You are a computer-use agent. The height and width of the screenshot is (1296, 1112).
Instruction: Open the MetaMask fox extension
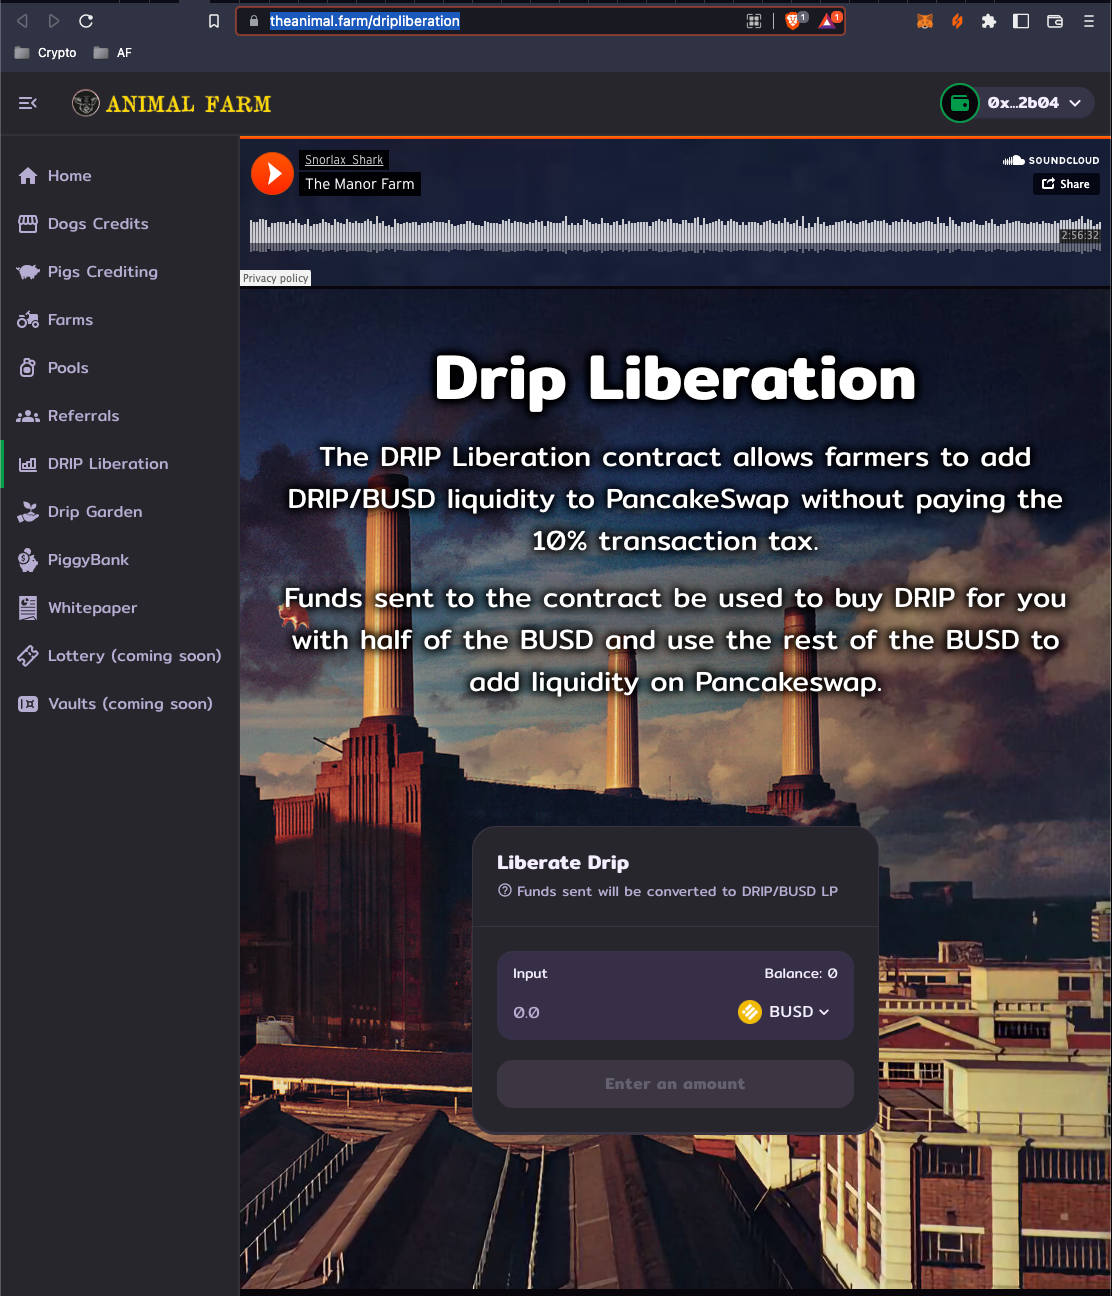tap(925, 21)
